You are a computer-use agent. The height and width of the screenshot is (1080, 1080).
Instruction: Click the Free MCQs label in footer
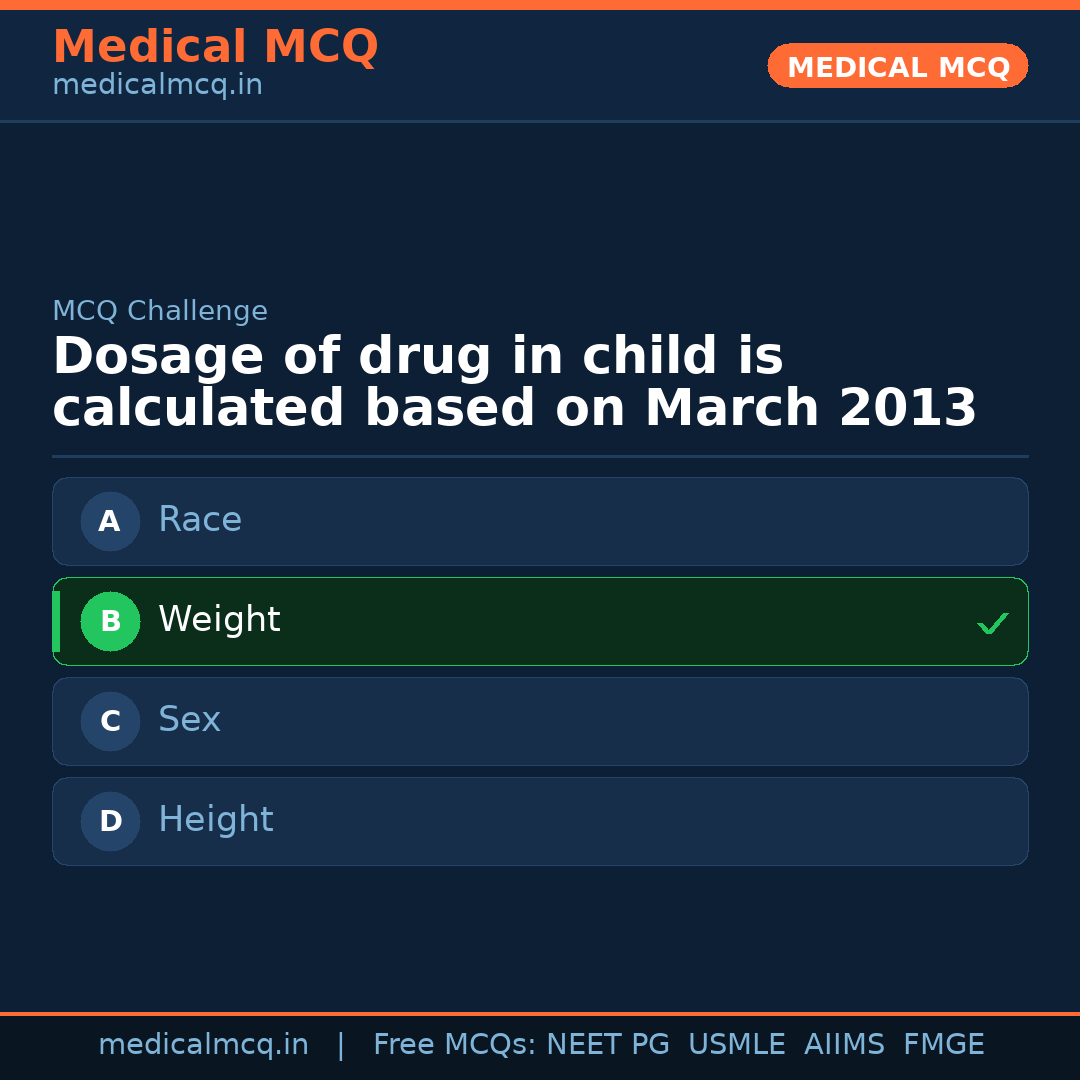click(x=455, y=1045)
